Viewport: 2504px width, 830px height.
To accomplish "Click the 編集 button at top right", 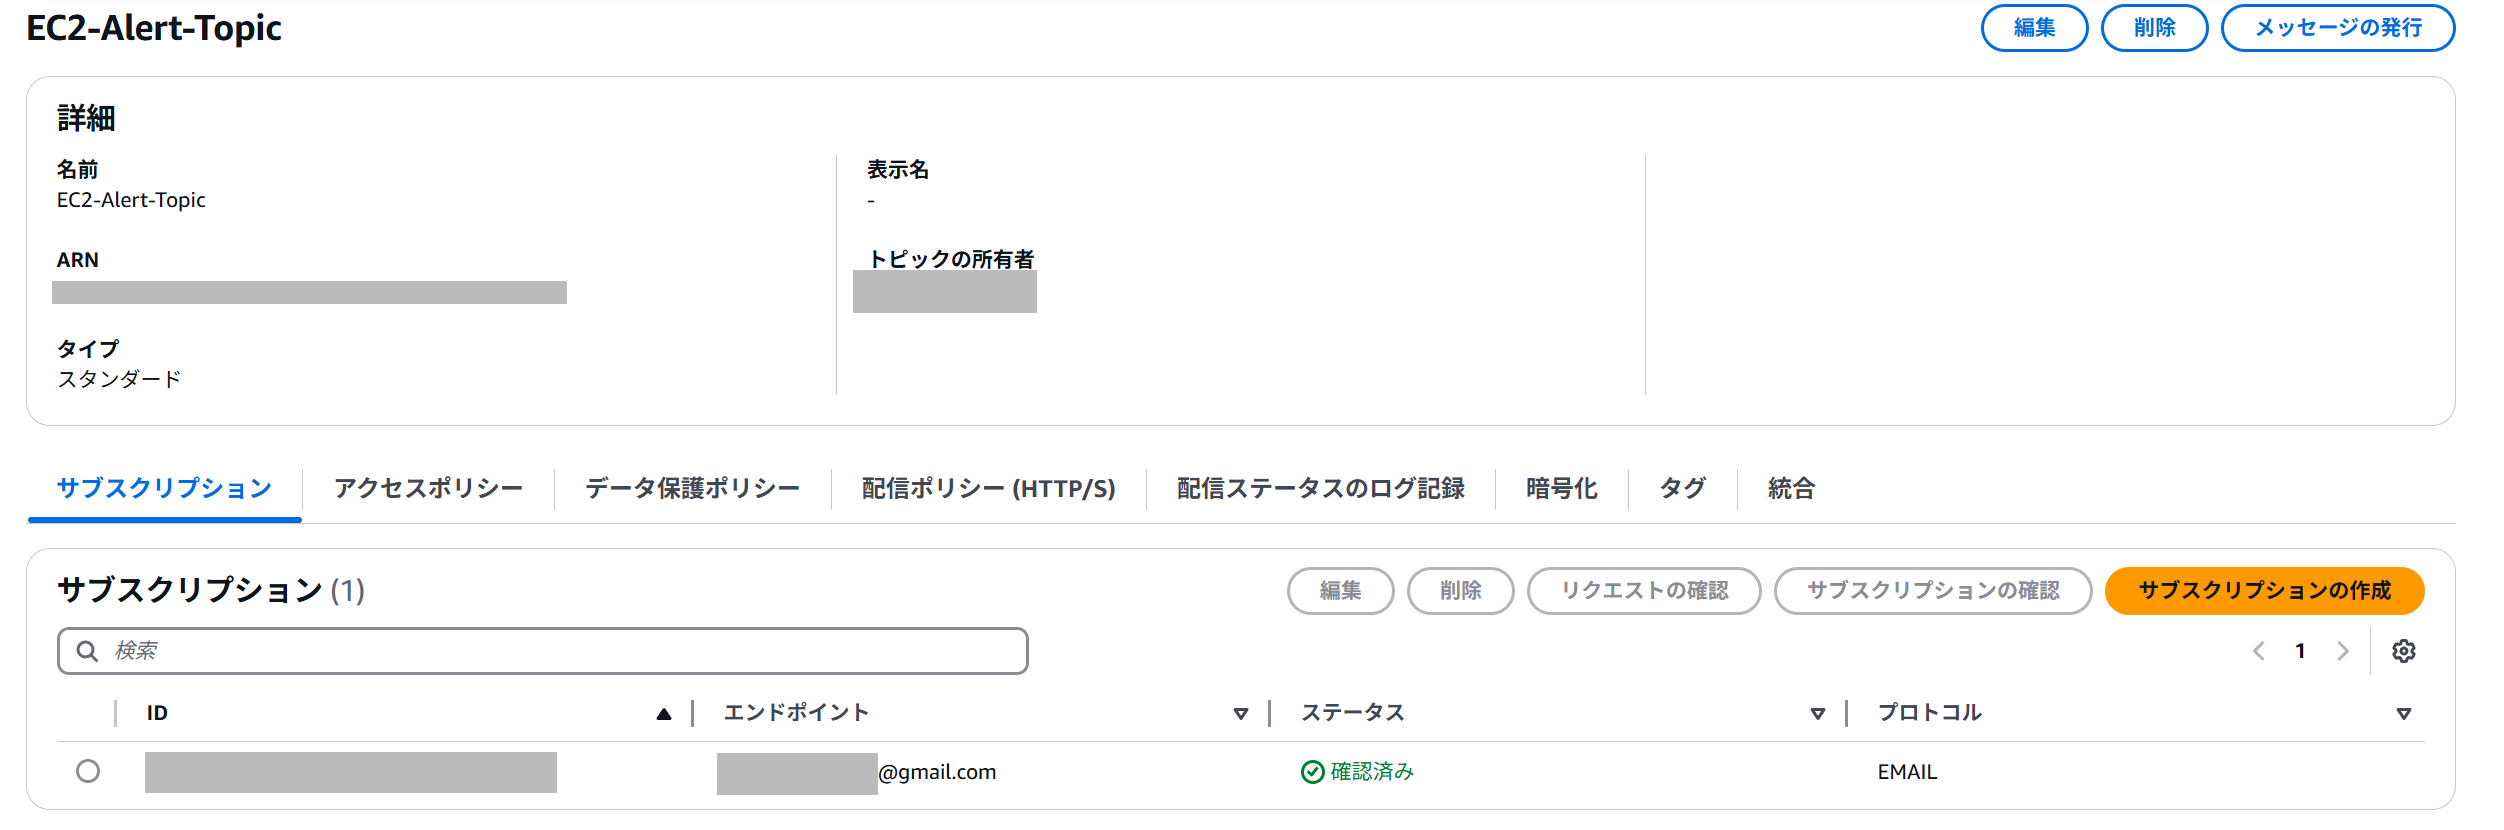I will [x=2034, y=28].
